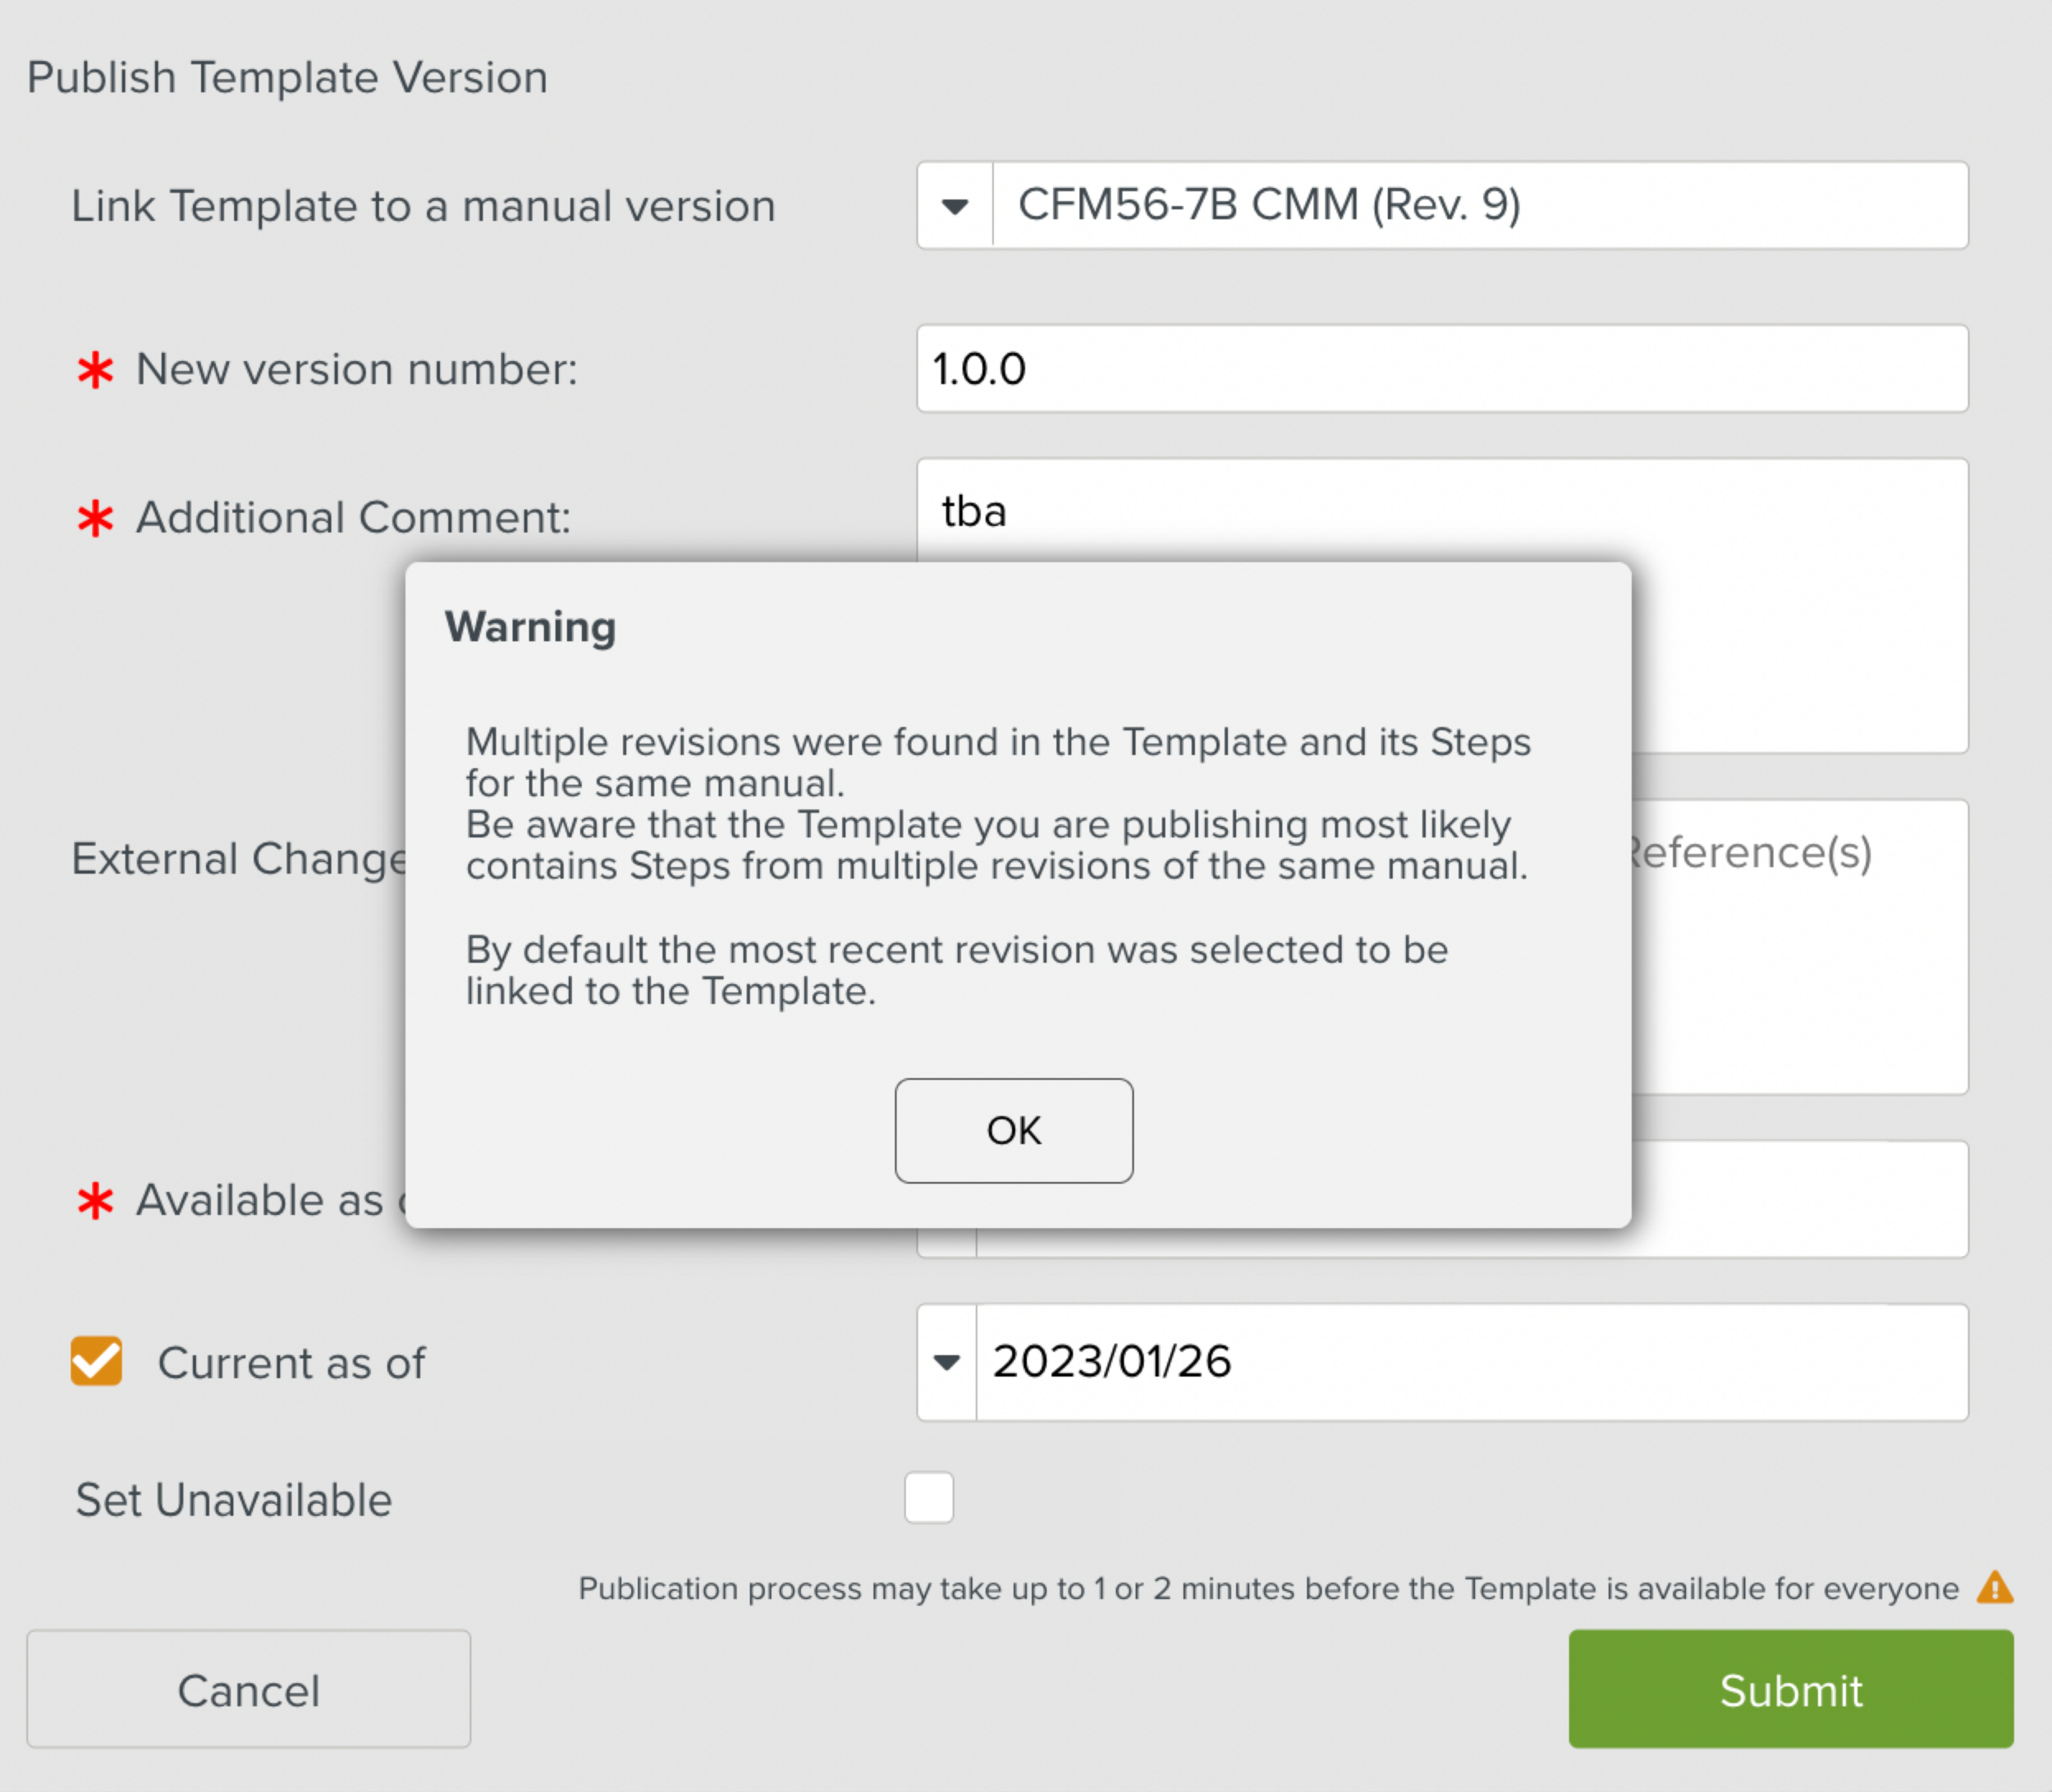The image size is (2052, 1792).
Task: Click the Available as of field right of the dialog
Action: click(1798, 1198)
